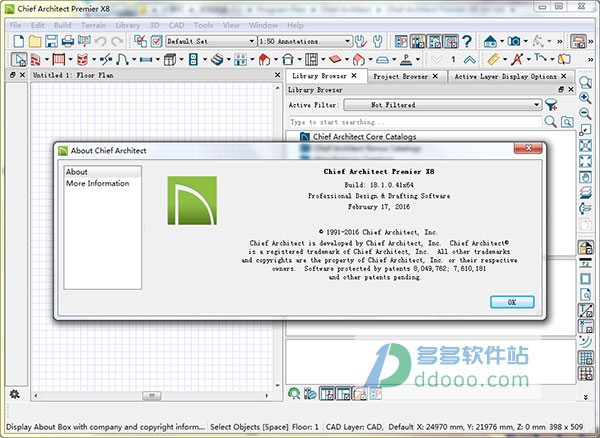Select the red Railing and Fence tool
The image size is (600, 438).
[59, 59]
